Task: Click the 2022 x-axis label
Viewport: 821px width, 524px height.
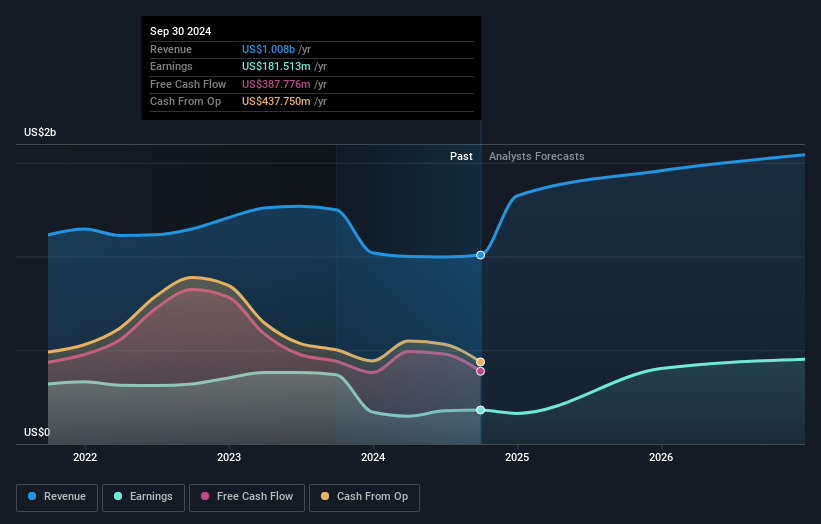Action: point(85,458)
